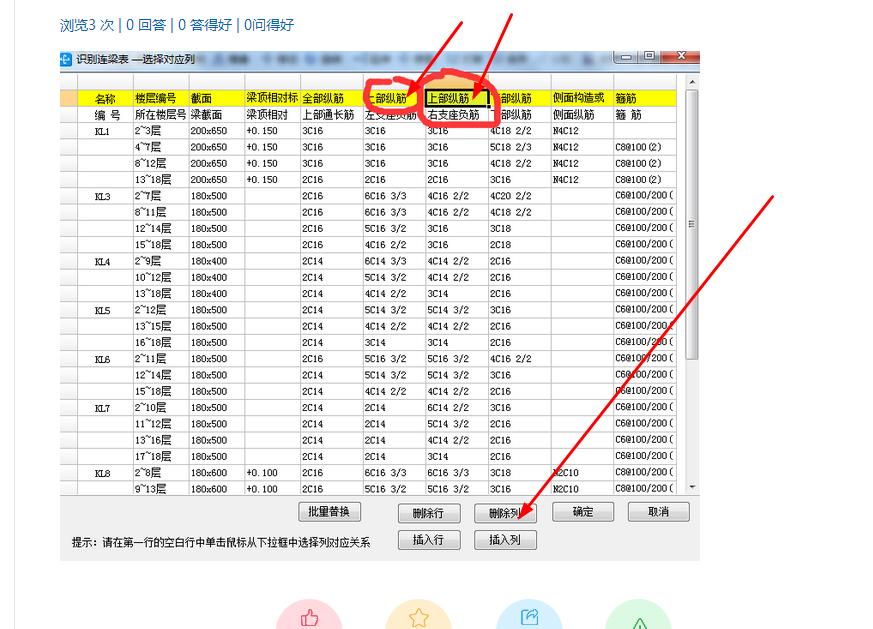Select the 右支座负筋 cell
The image size is (873, 629).
point(456,115)
